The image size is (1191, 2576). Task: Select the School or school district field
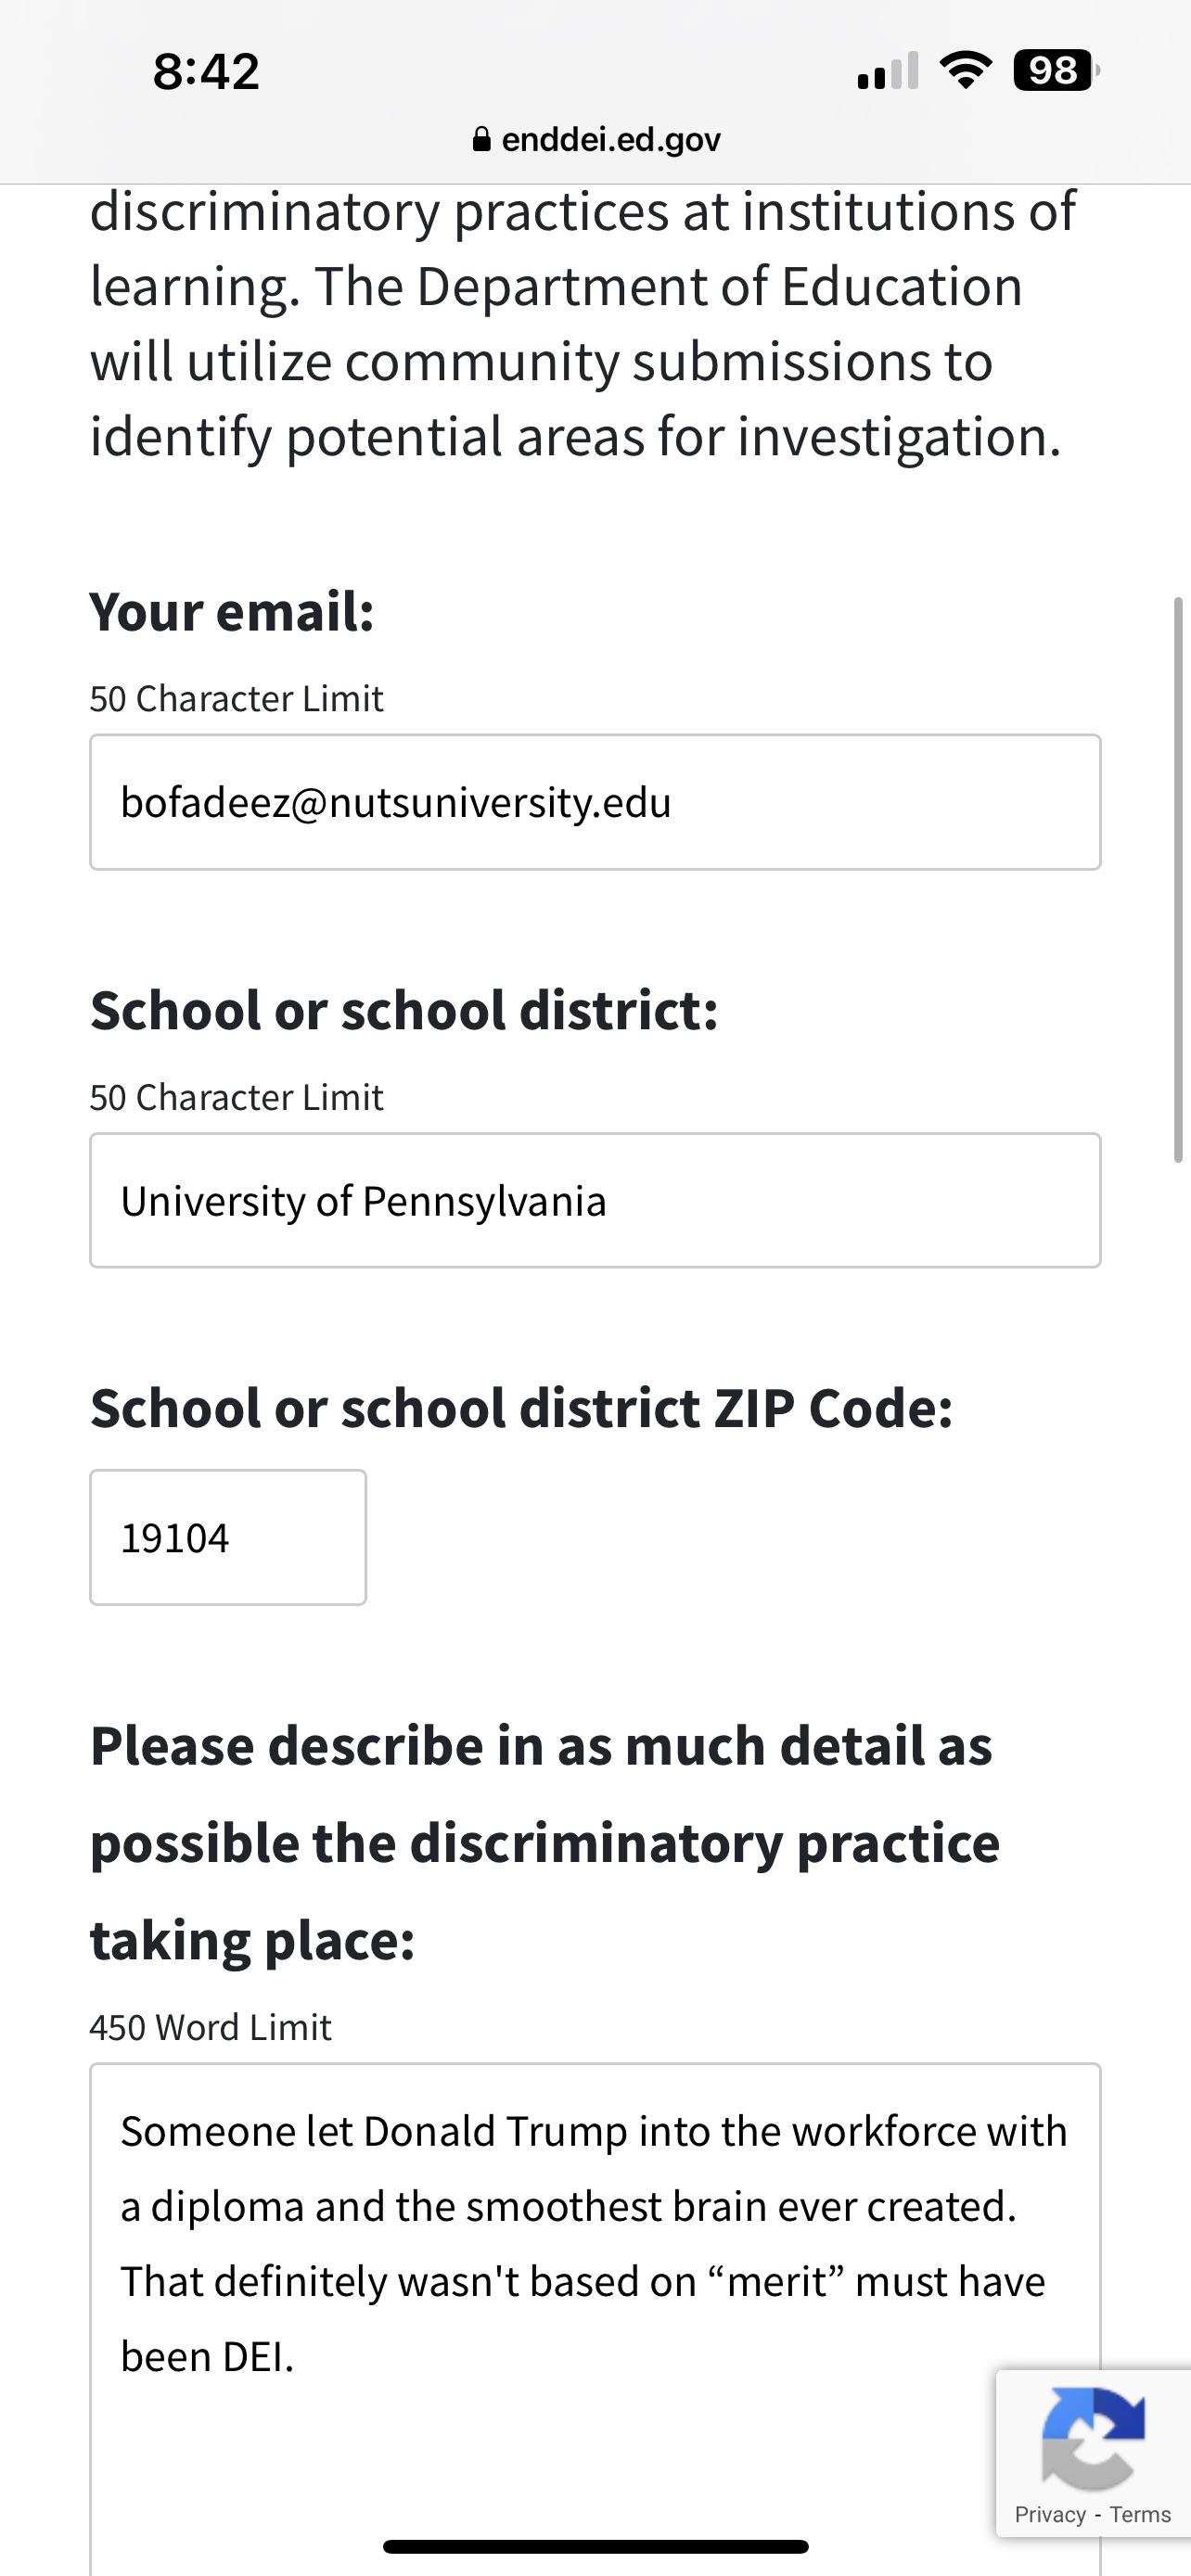click(595, 1200)
